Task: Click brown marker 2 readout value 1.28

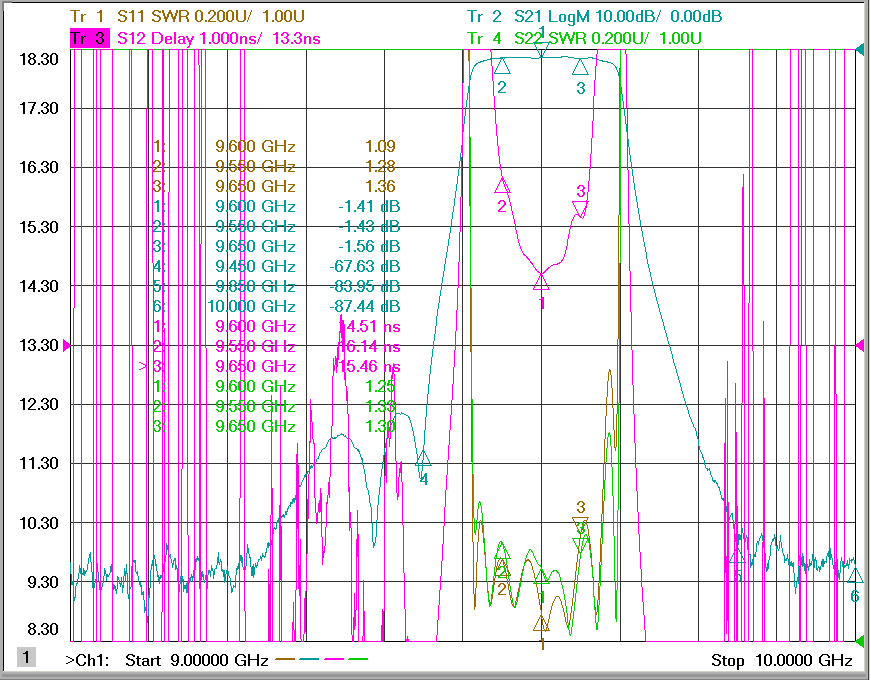Action: pos(380,166)
